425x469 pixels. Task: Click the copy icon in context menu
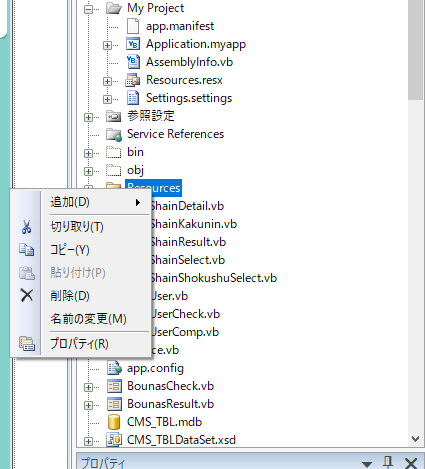tap(26, 250)
